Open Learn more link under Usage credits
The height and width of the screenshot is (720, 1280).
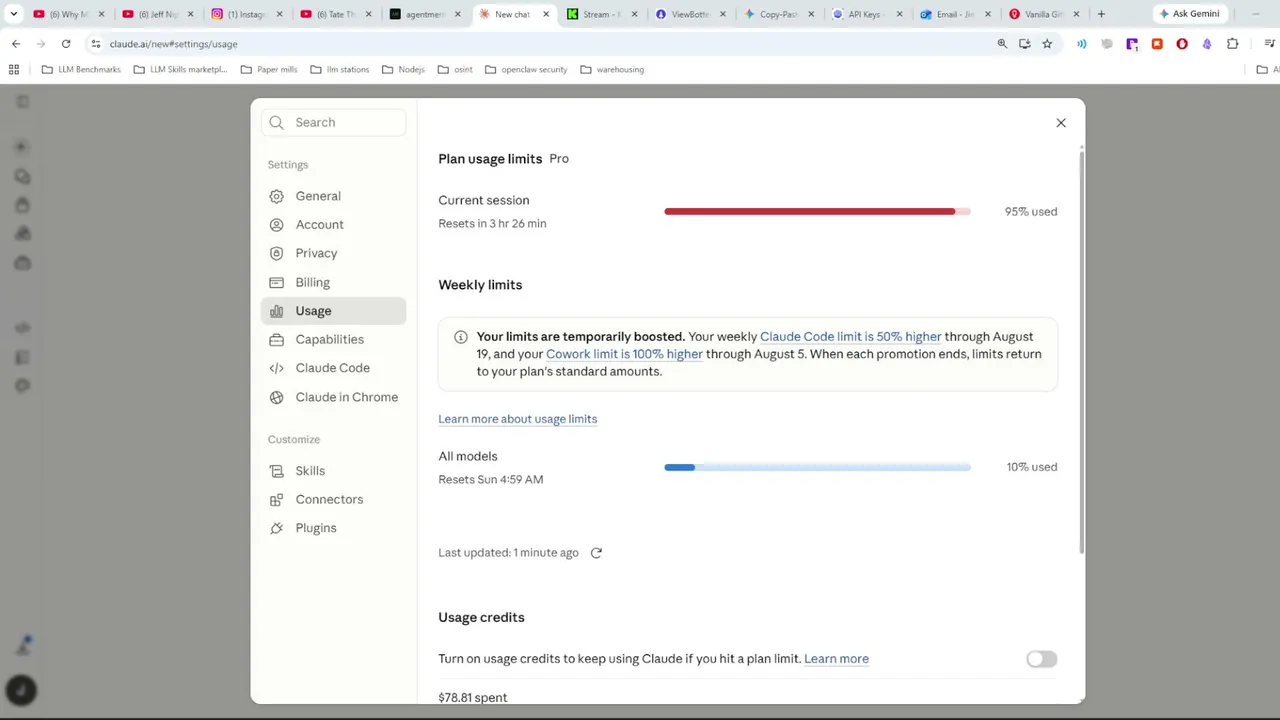pyautogui.click(x=836, y=659)
